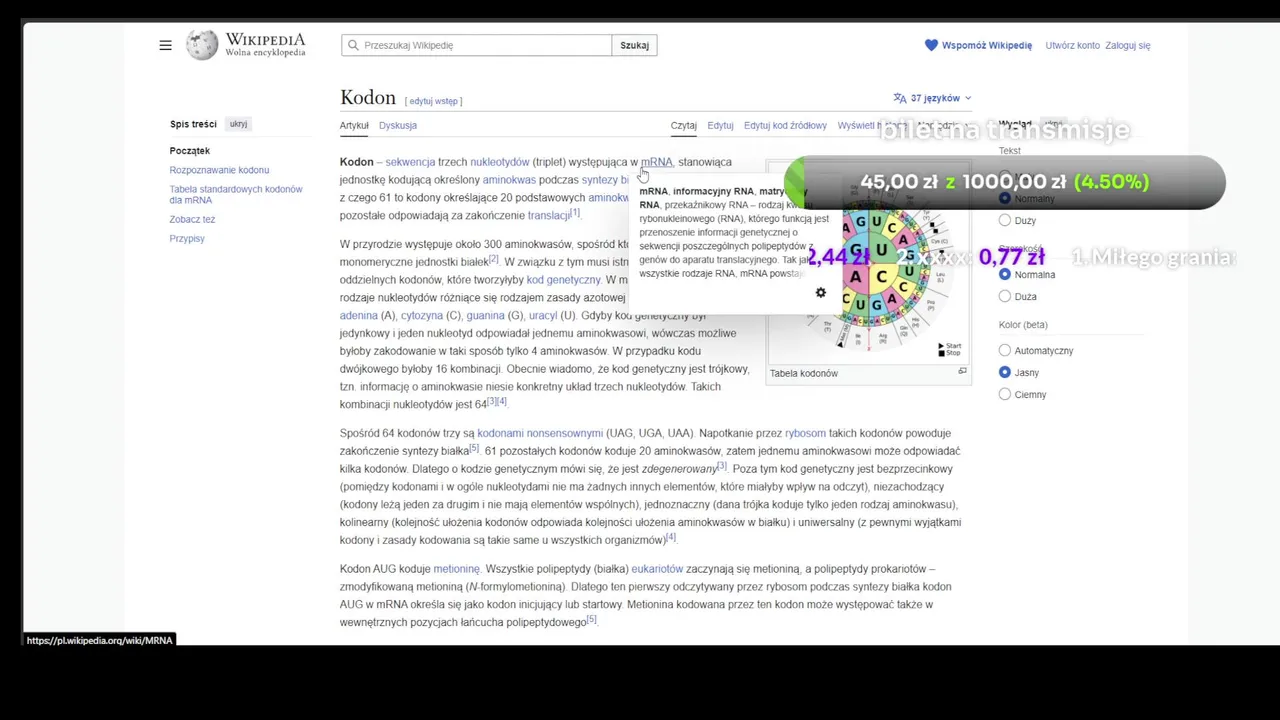Jump to Zobacz też section
The height and width of the screenshot is (720, 1280).
click(x=192, y=219)
